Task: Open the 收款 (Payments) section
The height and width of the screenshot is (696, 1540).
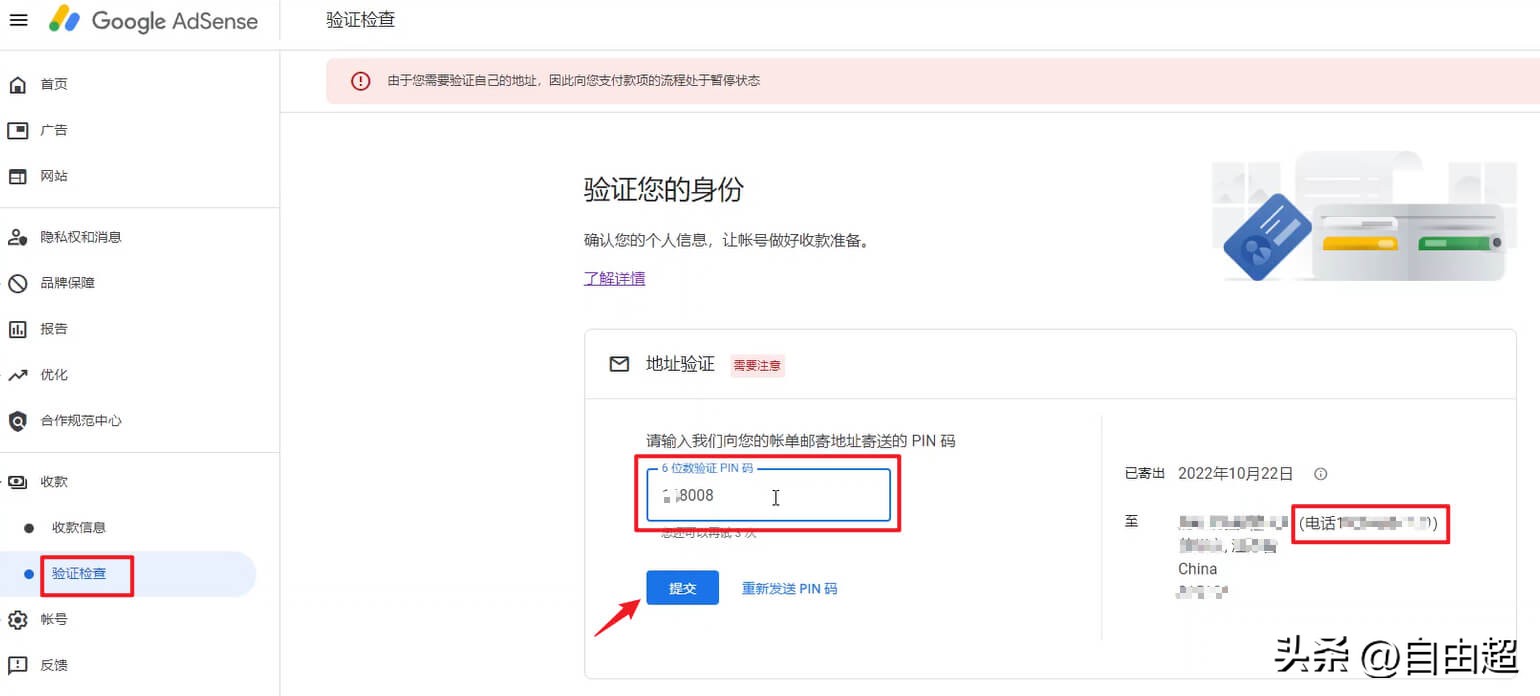Action: [54, 481]
